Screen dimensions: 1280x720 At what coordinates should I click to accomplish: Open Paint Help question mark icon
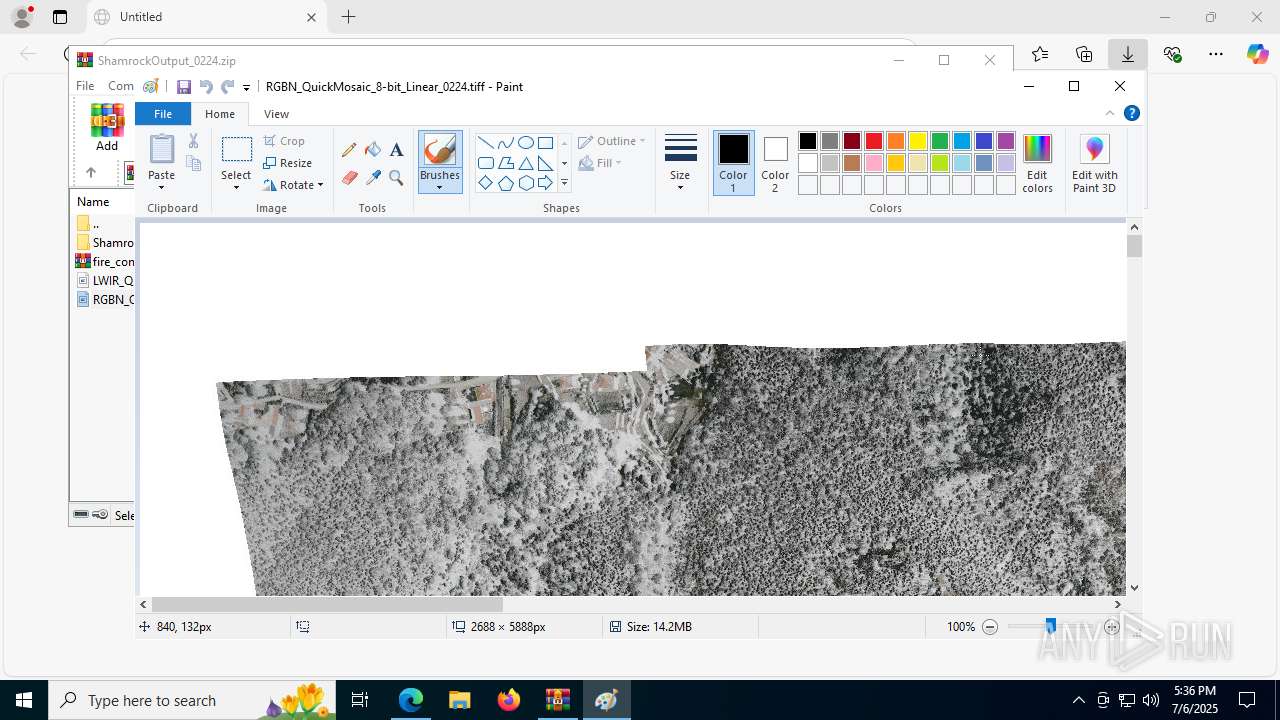point(1131,113)
